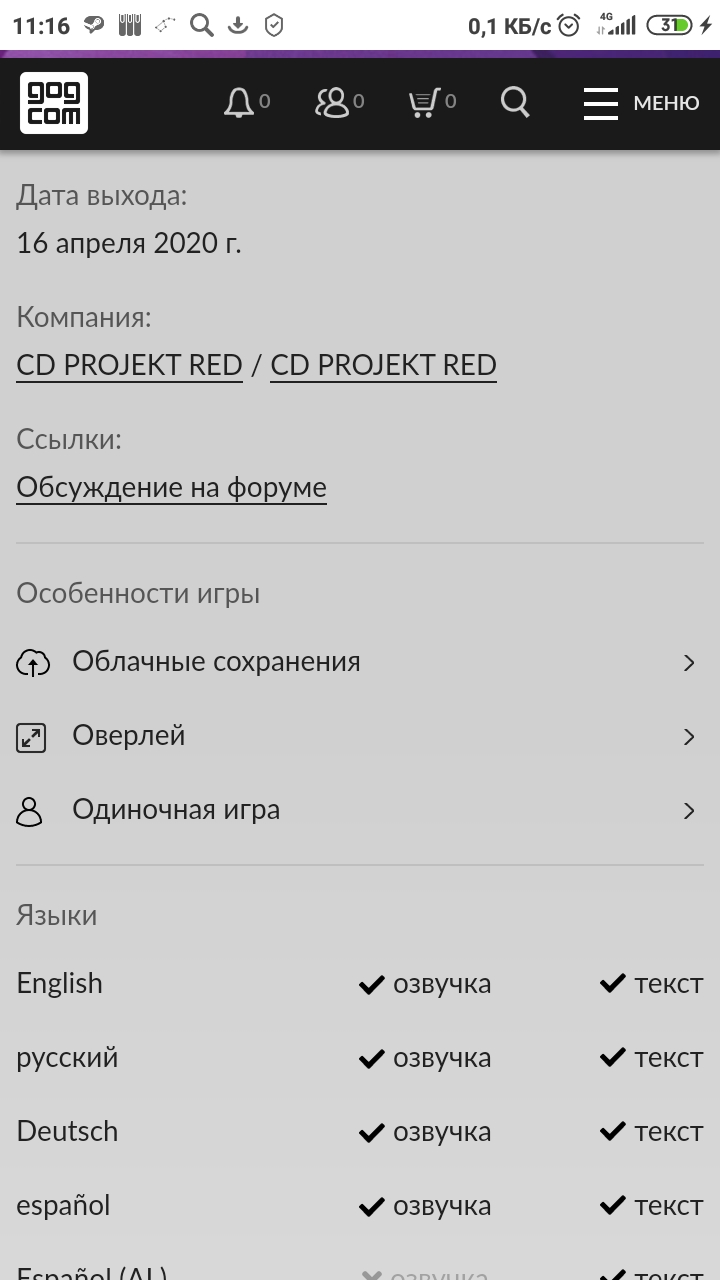Tap the single-player person icon
Viewport: 720px width, 1280px height.
pyautogui.click(x=31, y=811)
